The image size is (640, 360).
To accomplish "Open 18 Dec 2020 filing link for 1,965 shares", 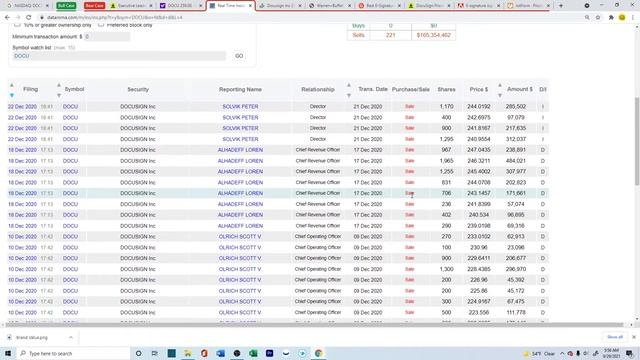I will coord(22,161).
